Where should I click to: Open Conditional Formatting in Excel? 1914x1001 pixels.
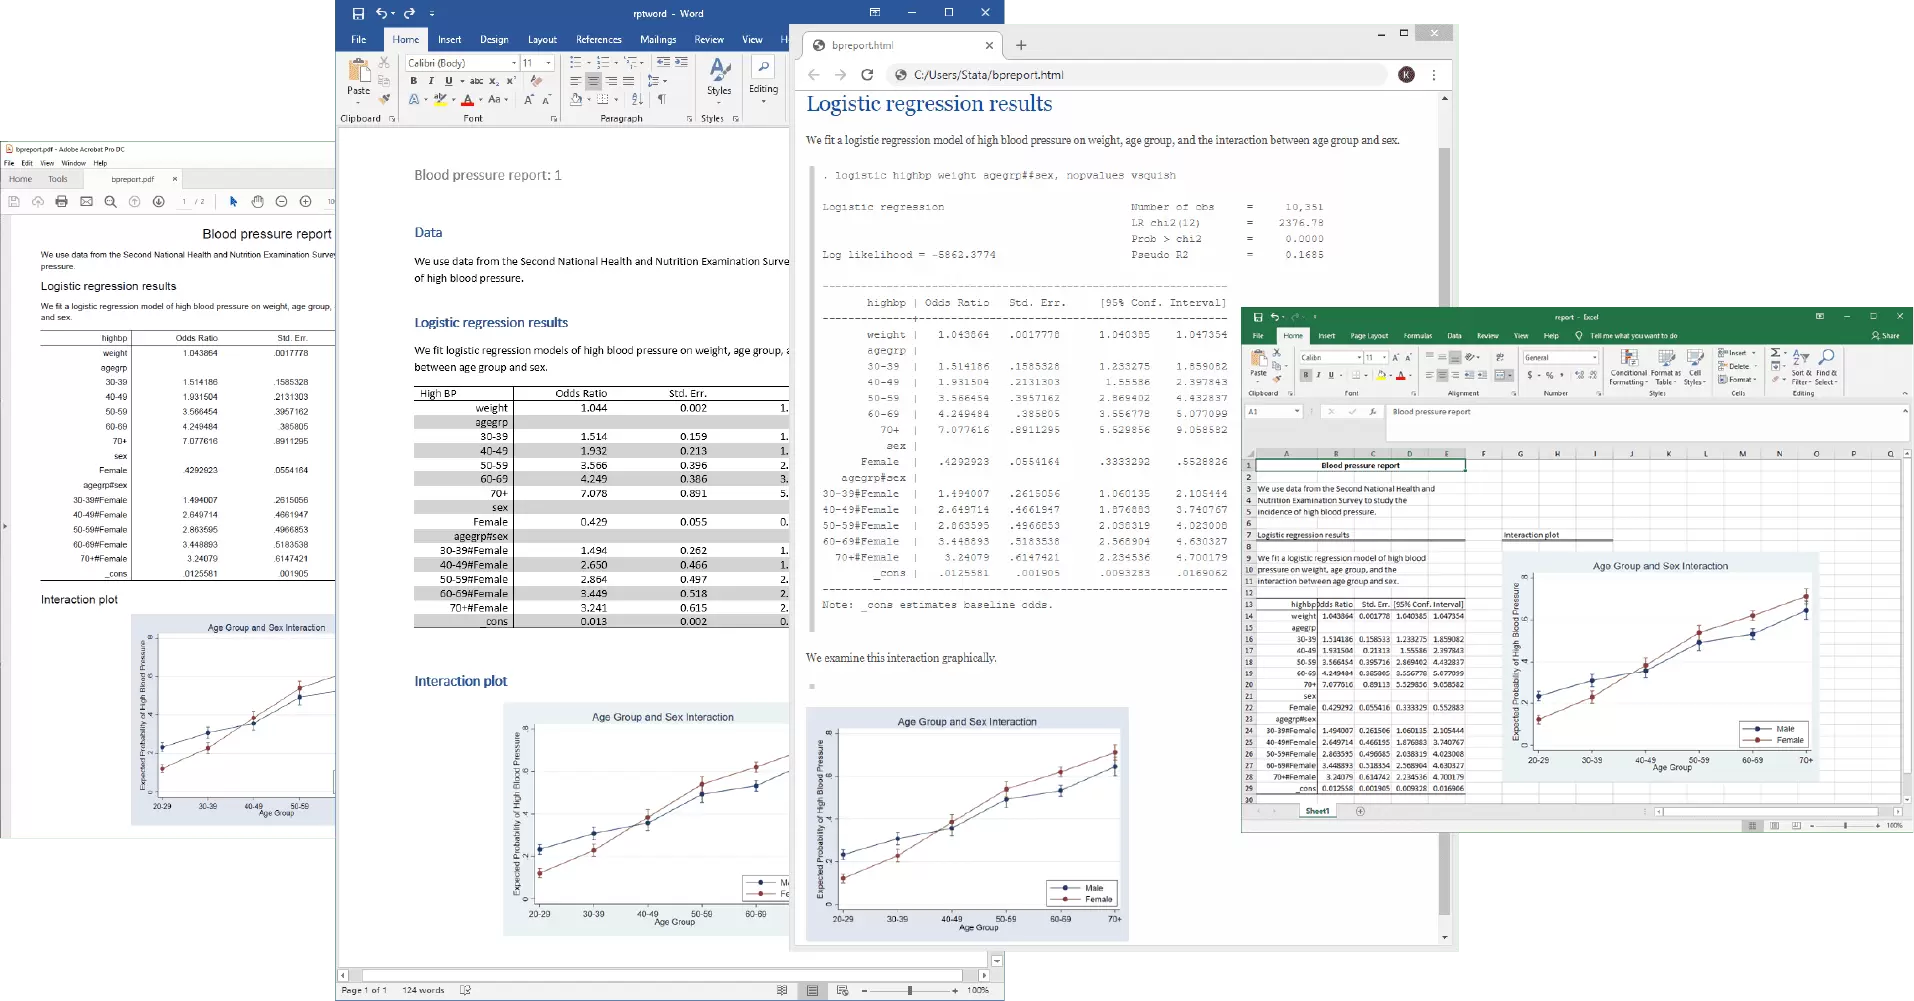click(x=1629, y=367)
